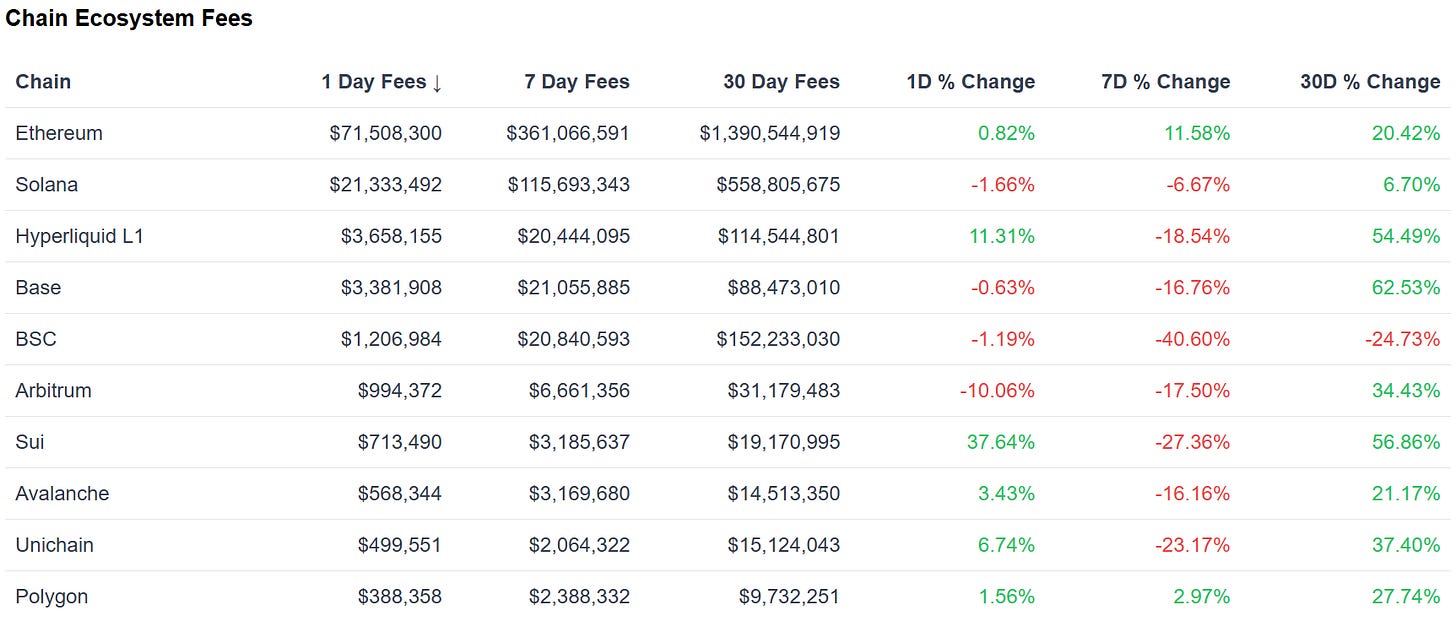1456x620 pixels.
Task: Sort by the Chain column header
Action: (x=43, y=82)
